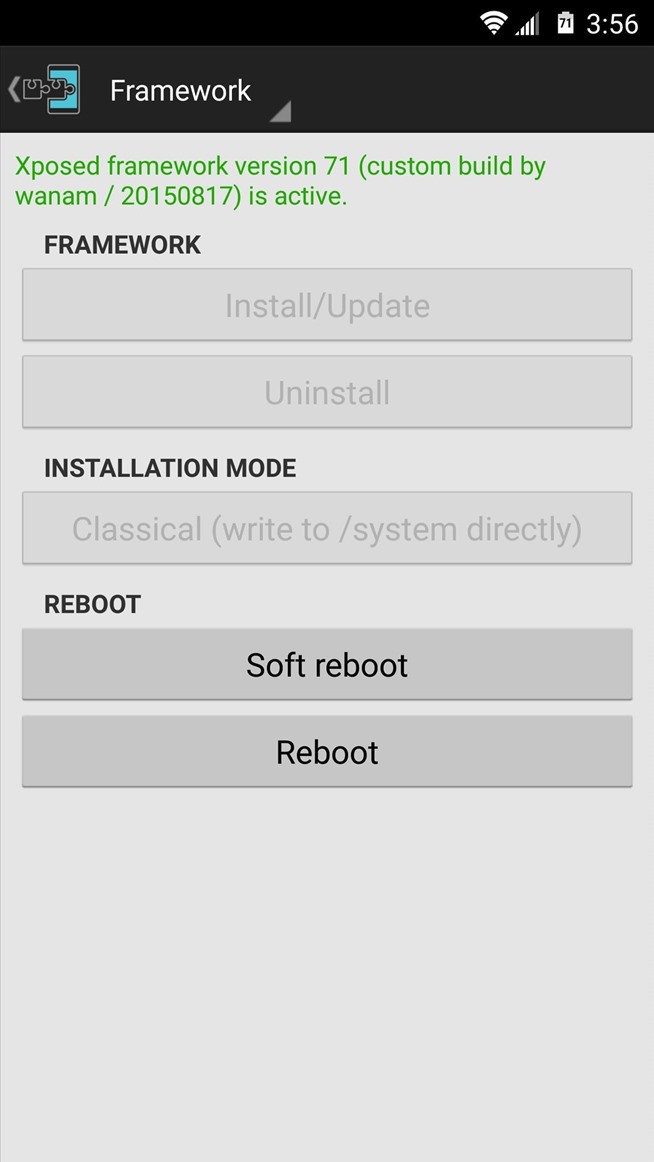Tap the INSTALLATION MODE section header
This screenshot has width=654, height=1162.
pyautogui.click(x=170, y=468)
